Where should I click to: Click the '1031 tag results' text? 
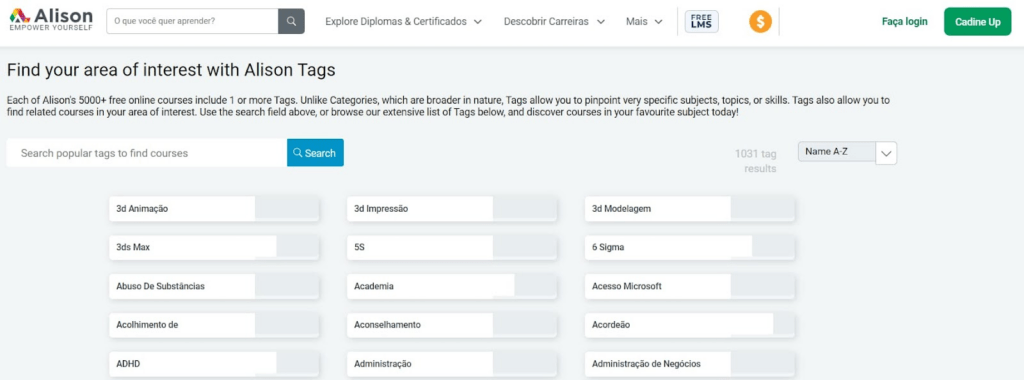[x=756, y=161]
